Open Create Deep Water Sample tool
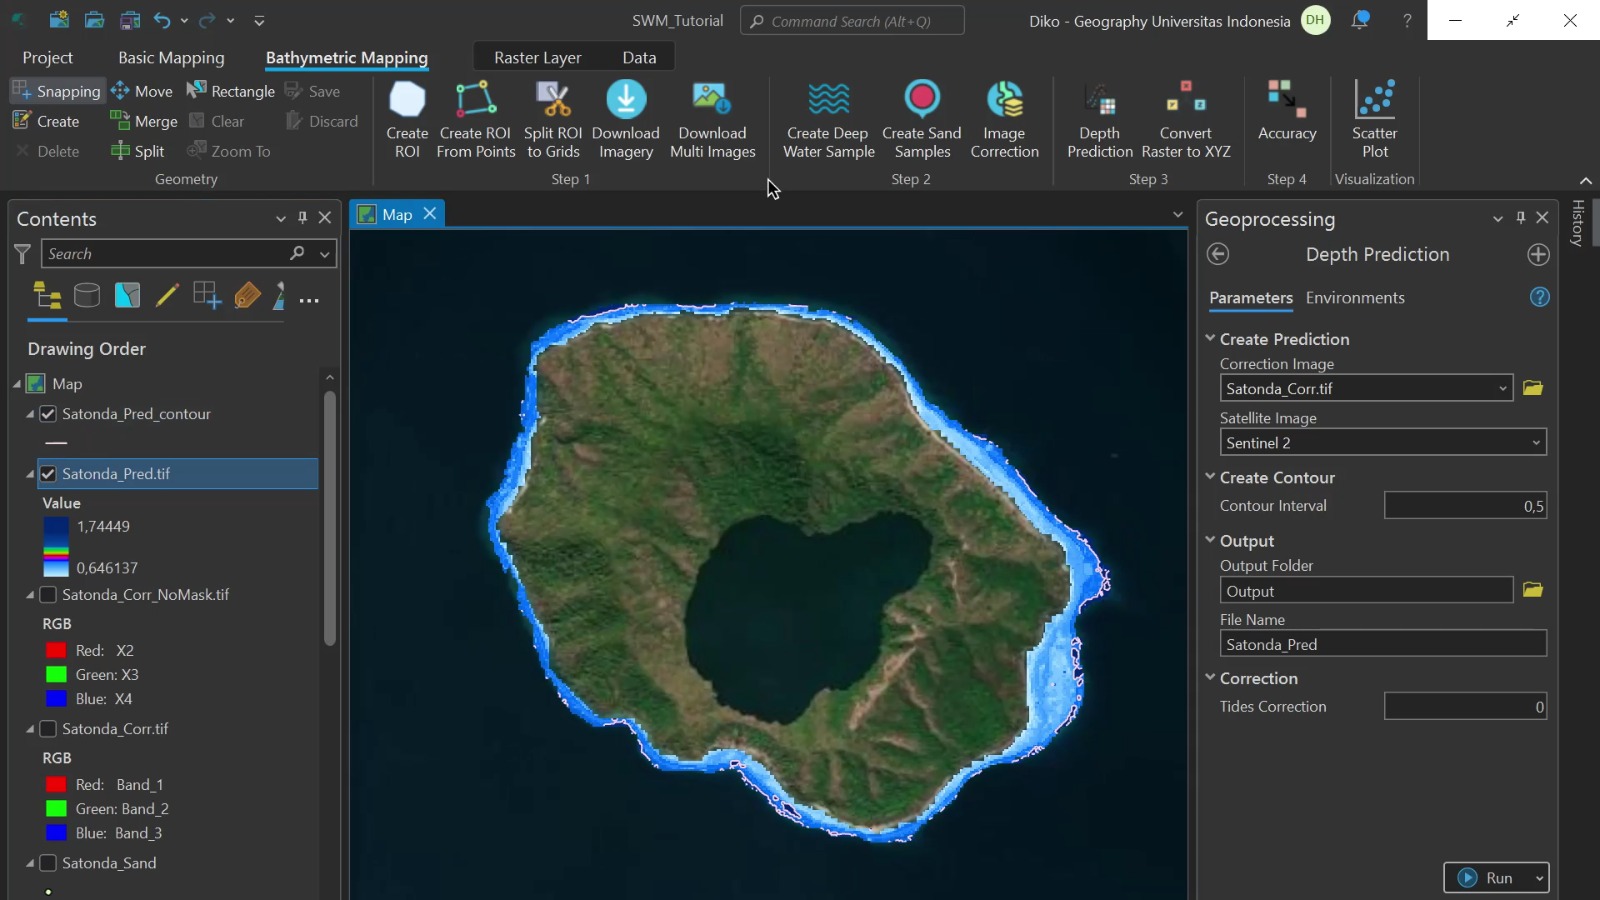The height and width of the screenshot is (900, 1600). pyautogui.click(x=829, y=120)
